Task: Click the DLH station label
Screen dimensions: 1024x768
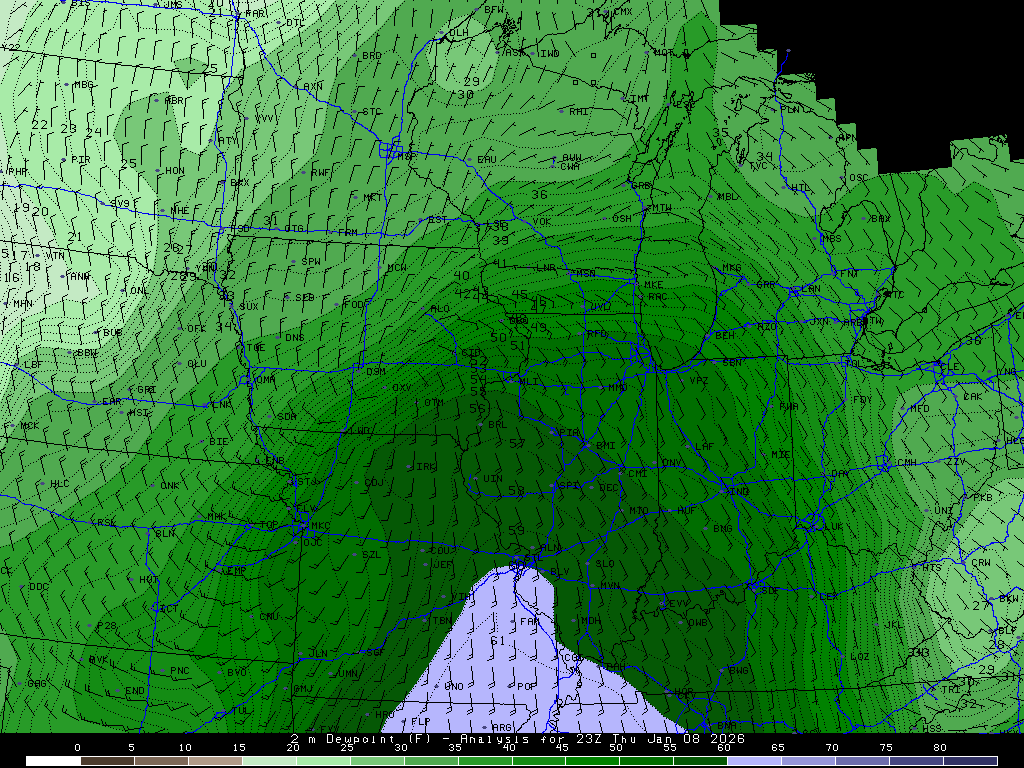Action: click(x=458, y=32)
